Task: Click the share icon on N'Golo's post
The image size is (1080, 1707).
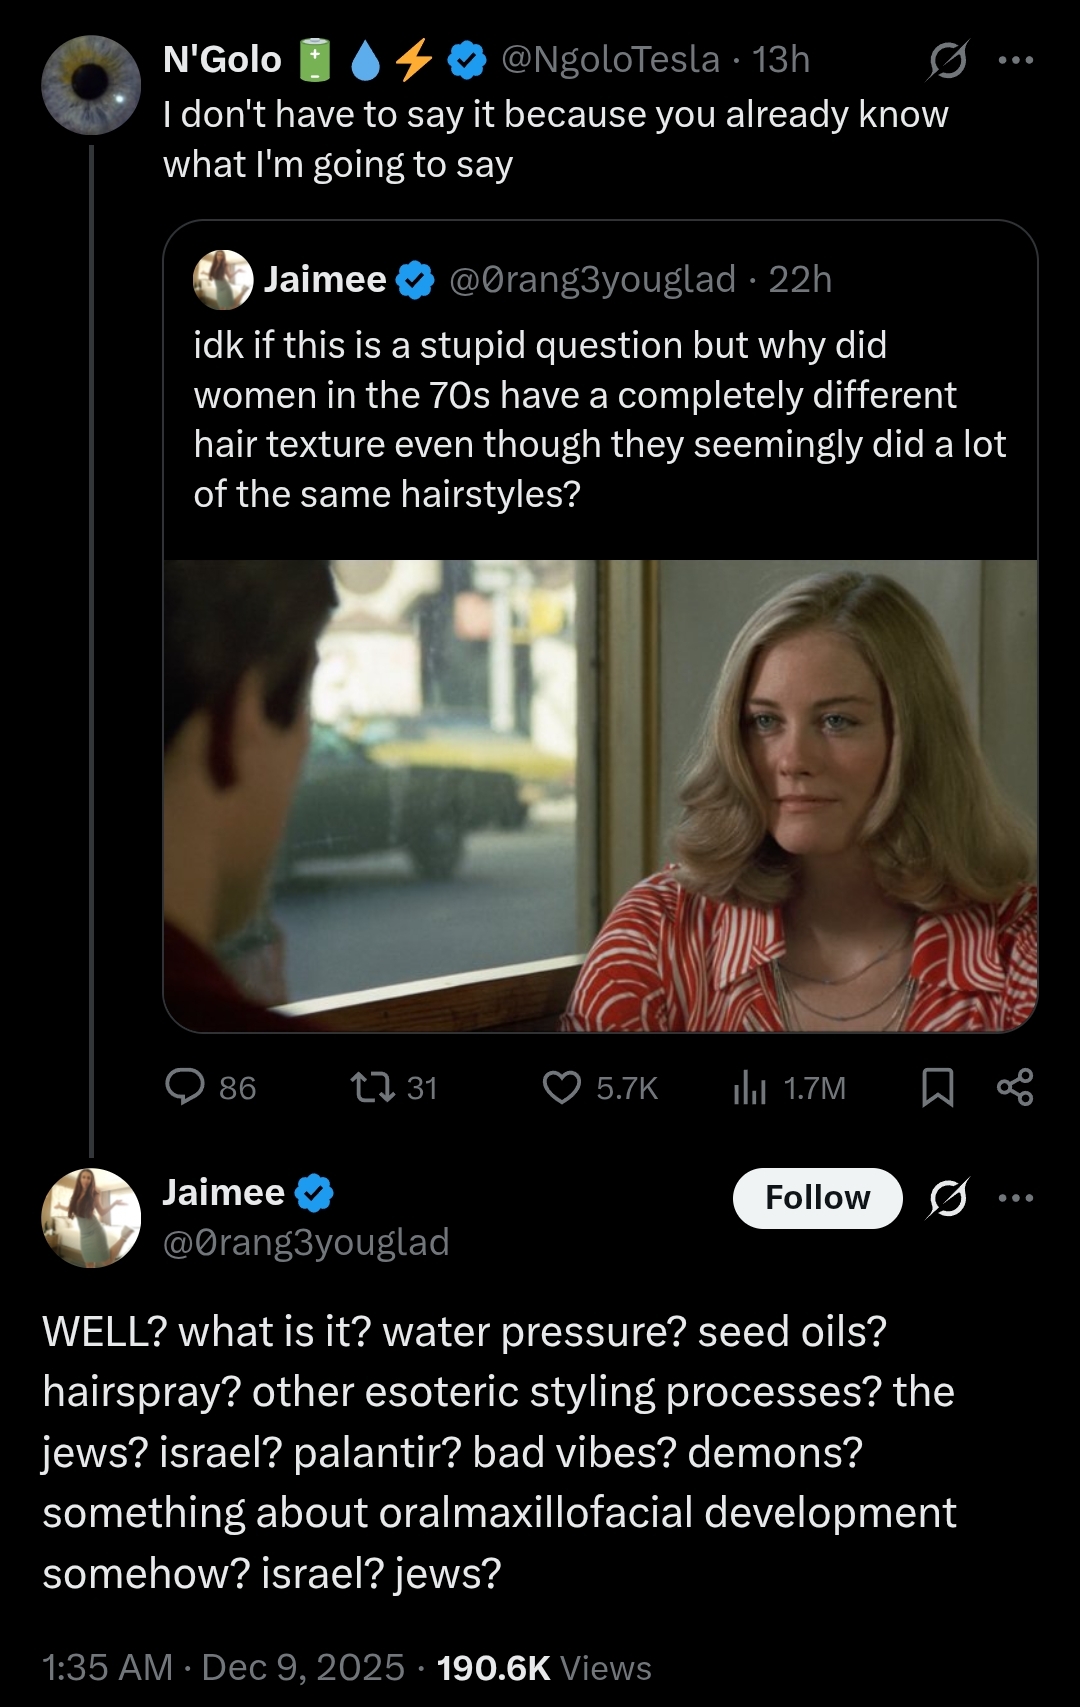Action: pos(1015,1087)
